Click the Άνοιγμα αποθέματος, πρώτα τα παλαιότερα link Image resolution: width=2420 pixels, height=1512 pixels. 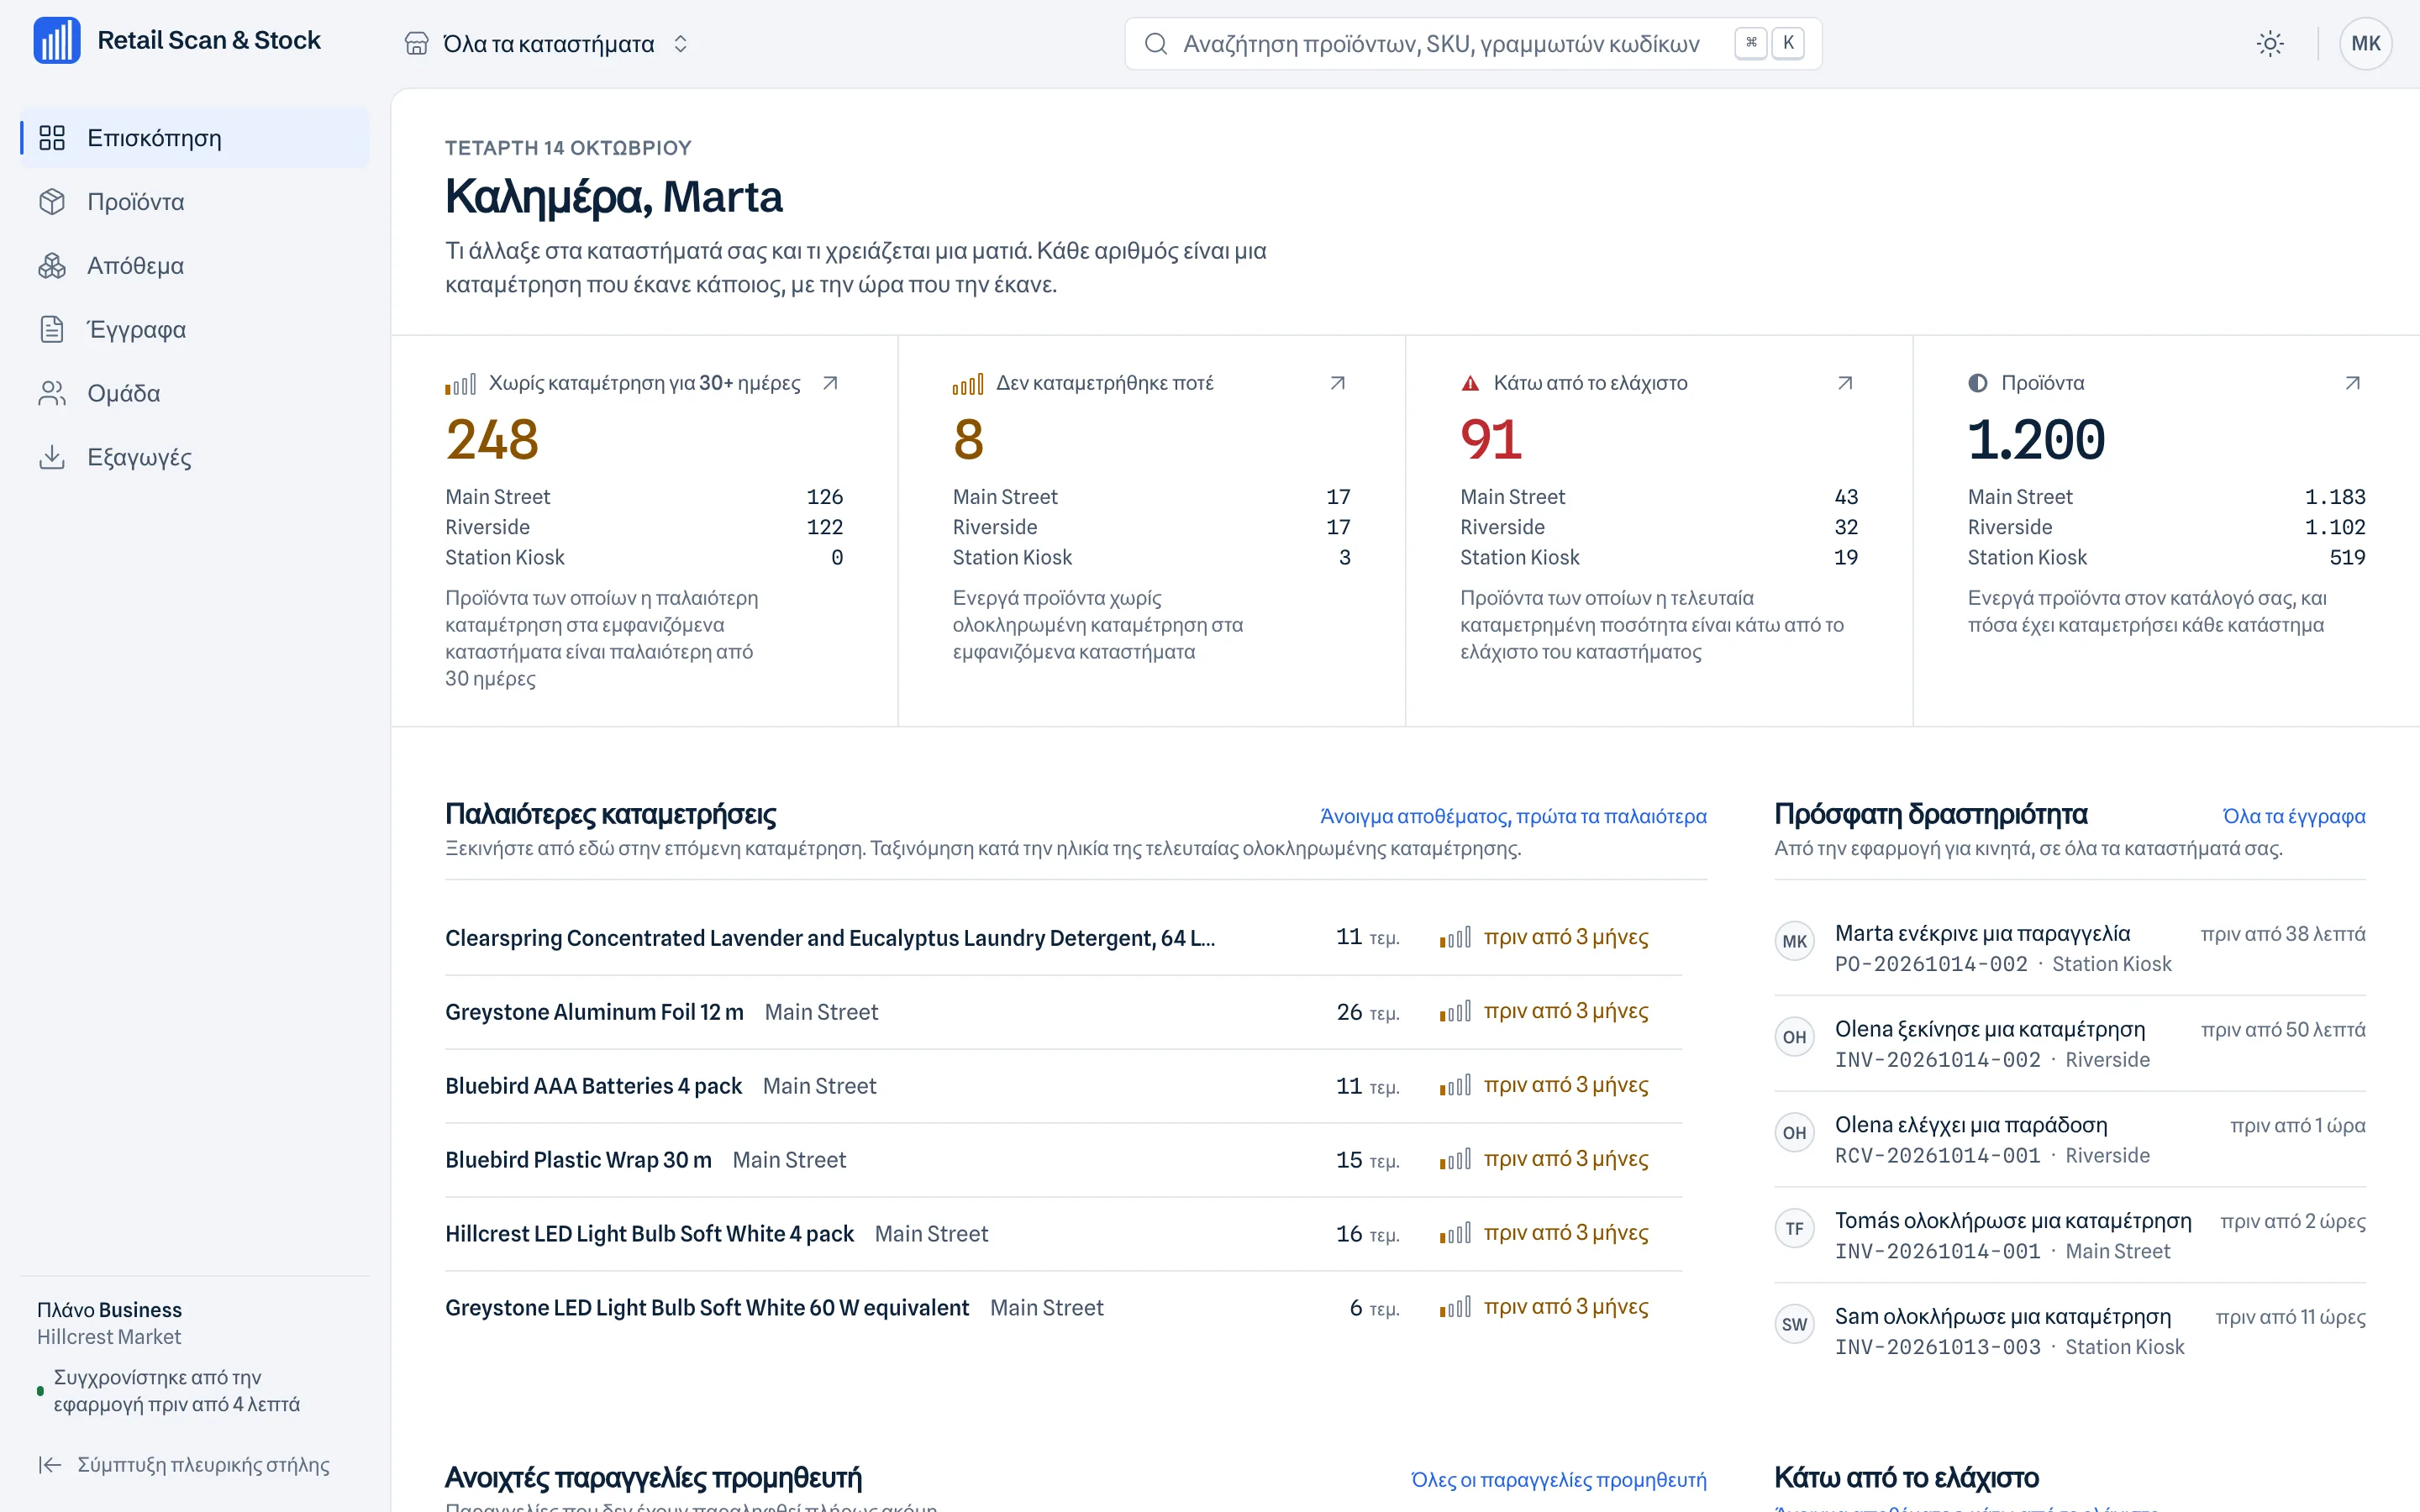point(1513,816)
